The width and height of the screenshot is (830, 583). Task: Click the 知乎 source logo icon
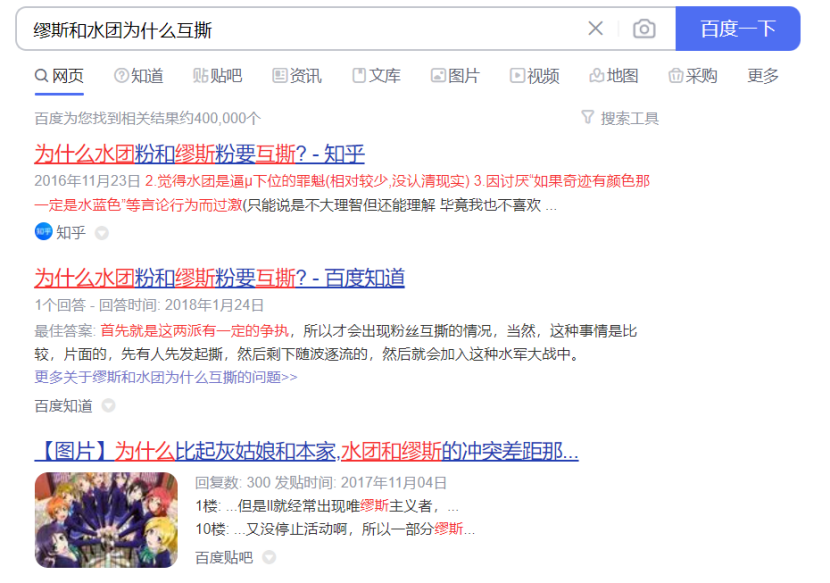[x=43, y=231]
